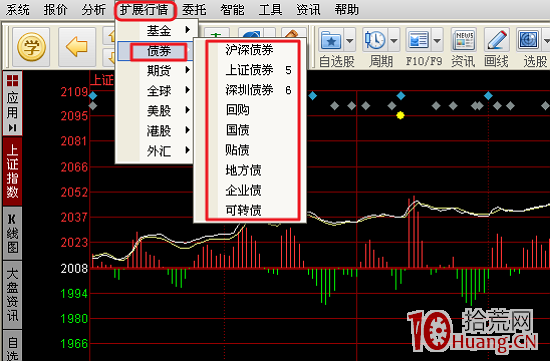The height and width of the screenshot is (361, 550).
Task: Choose 沪深债券 menu entry
Action: point(249,49)
